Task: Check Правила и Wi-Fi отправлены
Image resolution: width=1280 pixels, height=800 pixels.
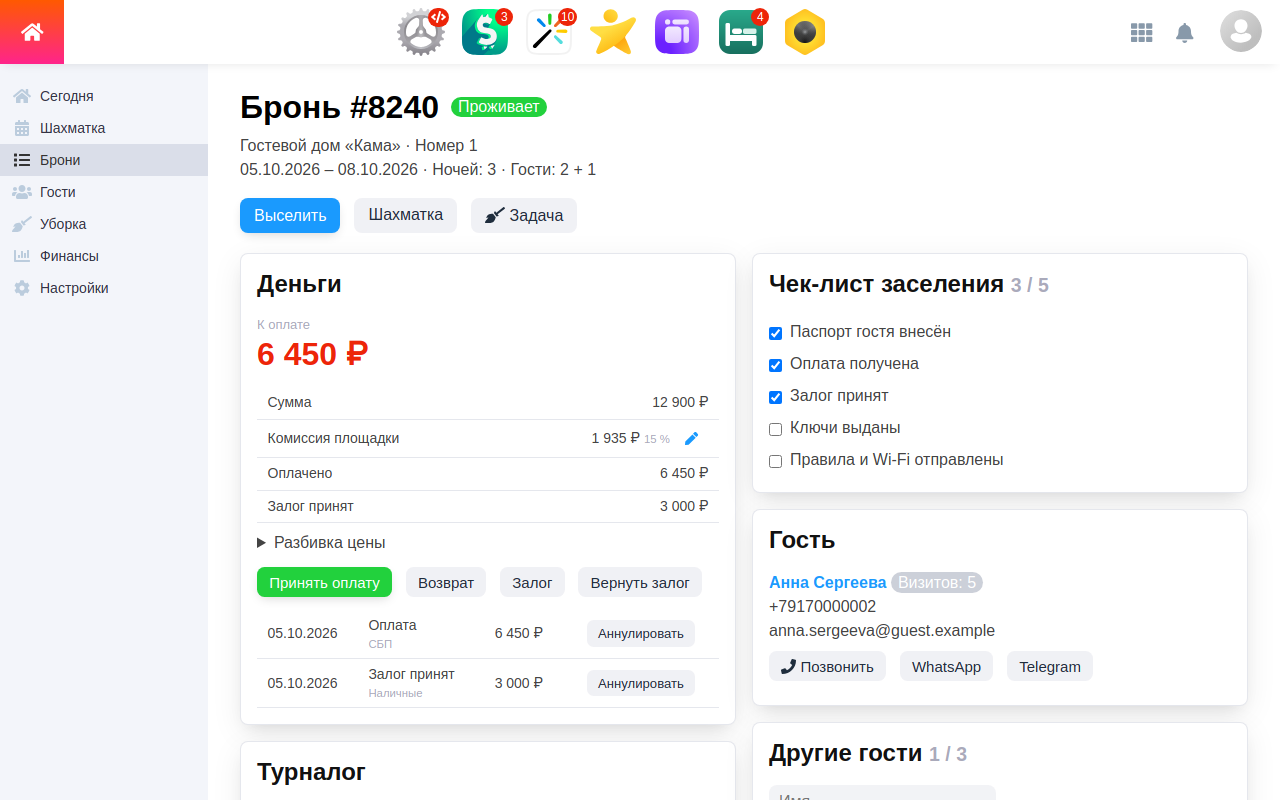Action: (x=775, y=461)
